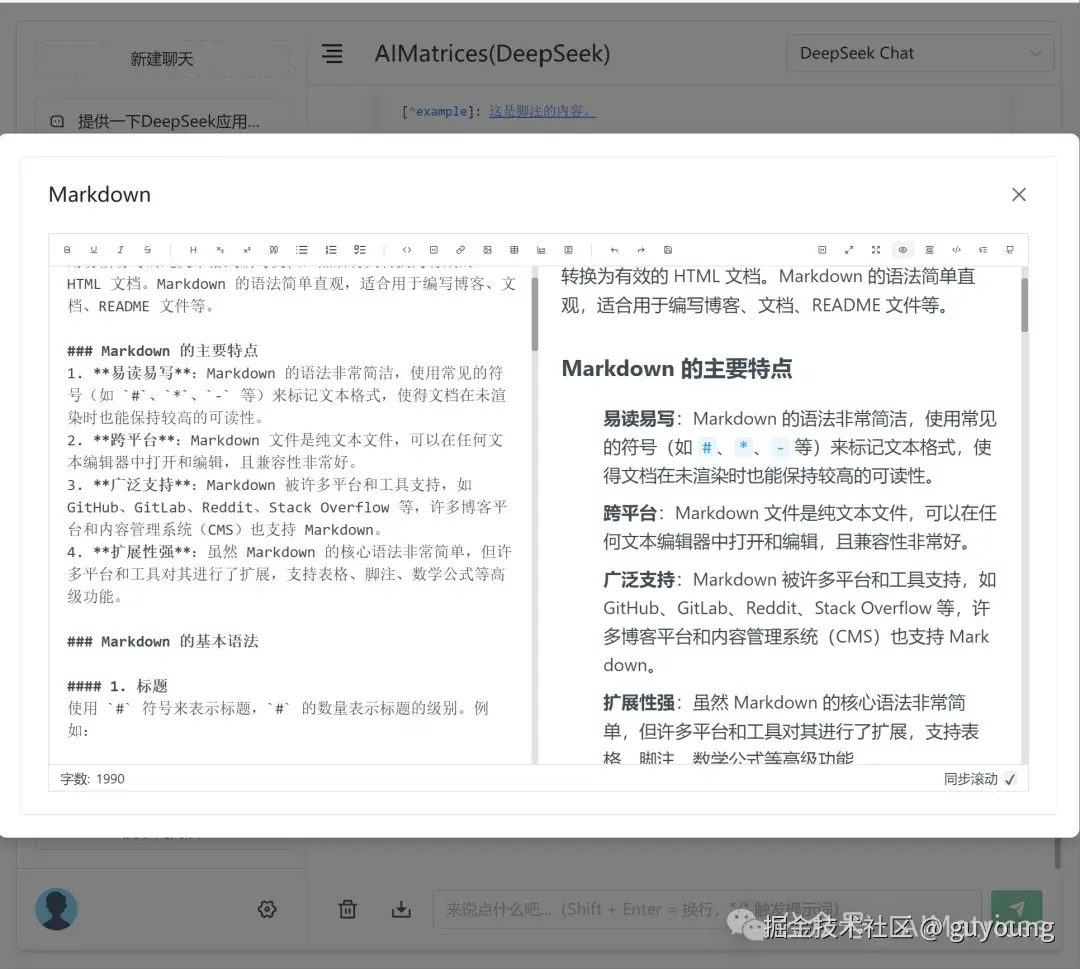Undo the last edit with the revoke arrow
This screenshot has height=969, width=1080.
(614, 250)
